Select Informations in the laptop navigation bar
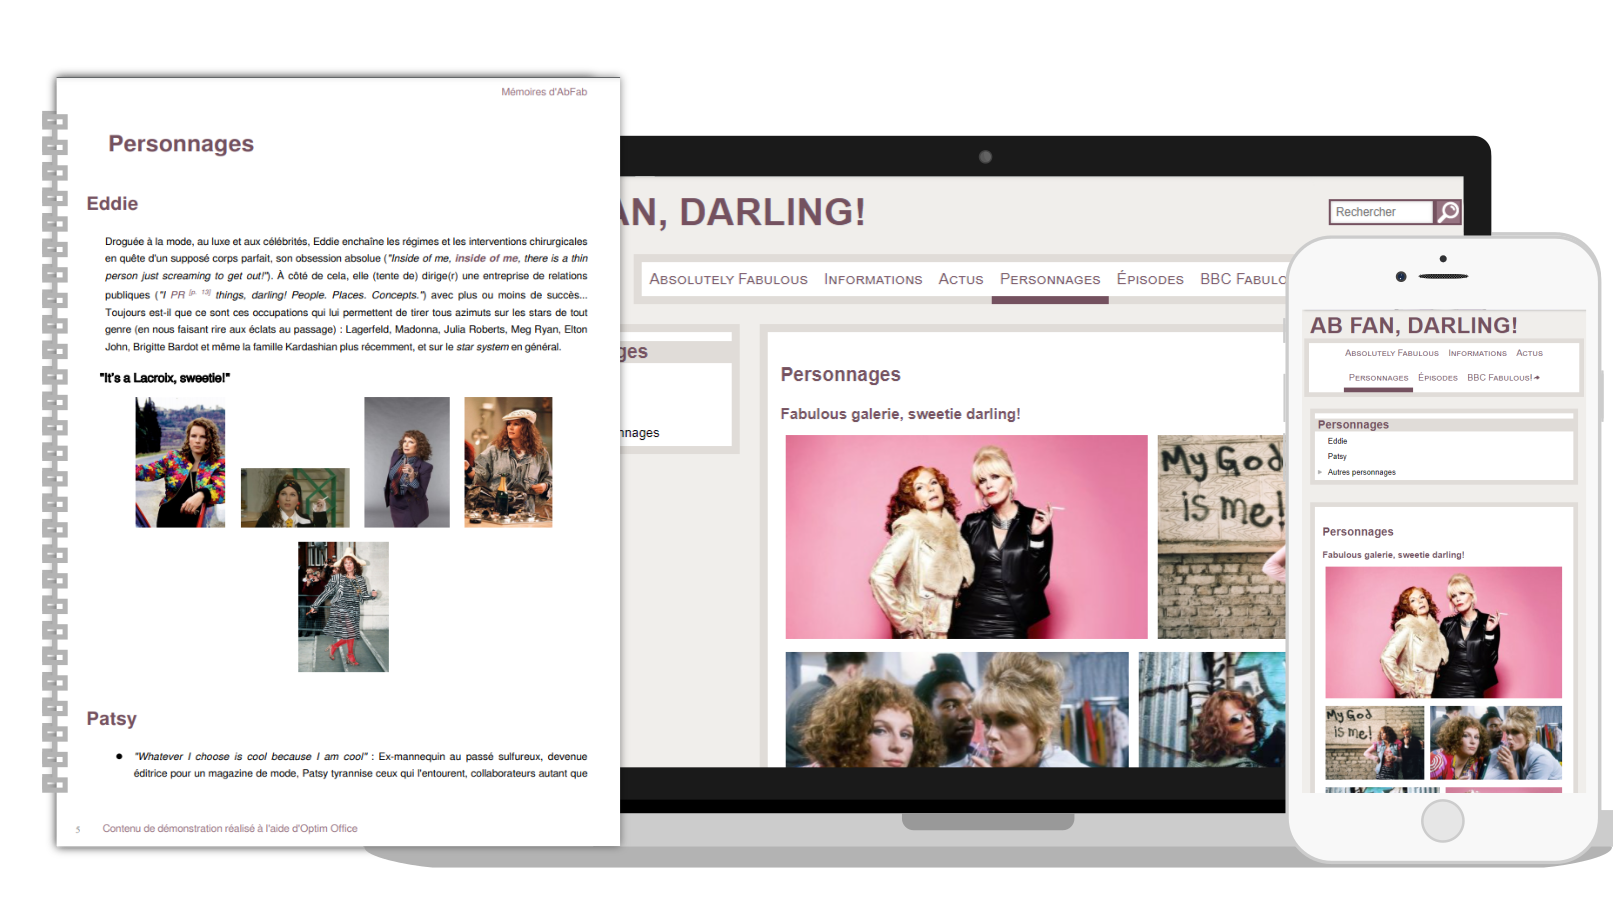This screenshot has width=1613, height=923. tap(873, 279)
